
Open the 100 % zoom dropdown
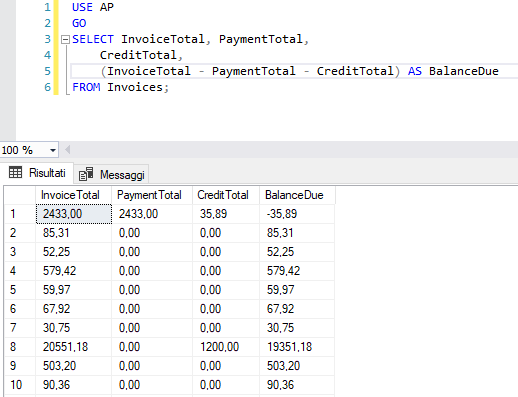pyautogui.click(x=53, y=150)
